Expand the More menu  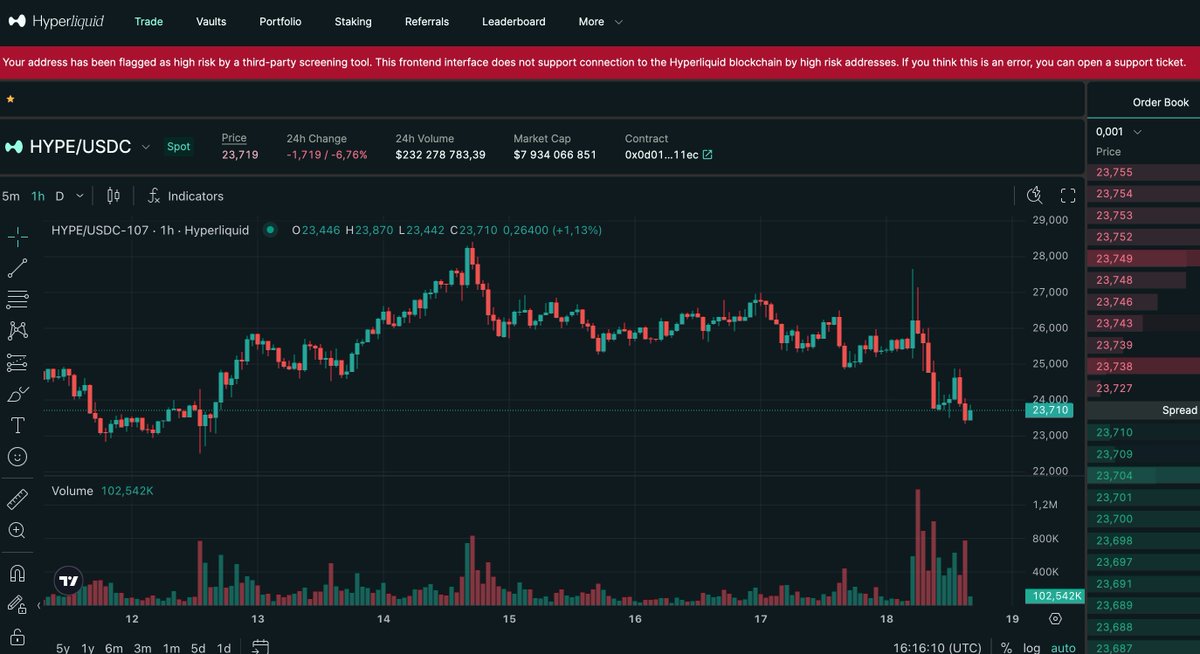click(600, 21)
